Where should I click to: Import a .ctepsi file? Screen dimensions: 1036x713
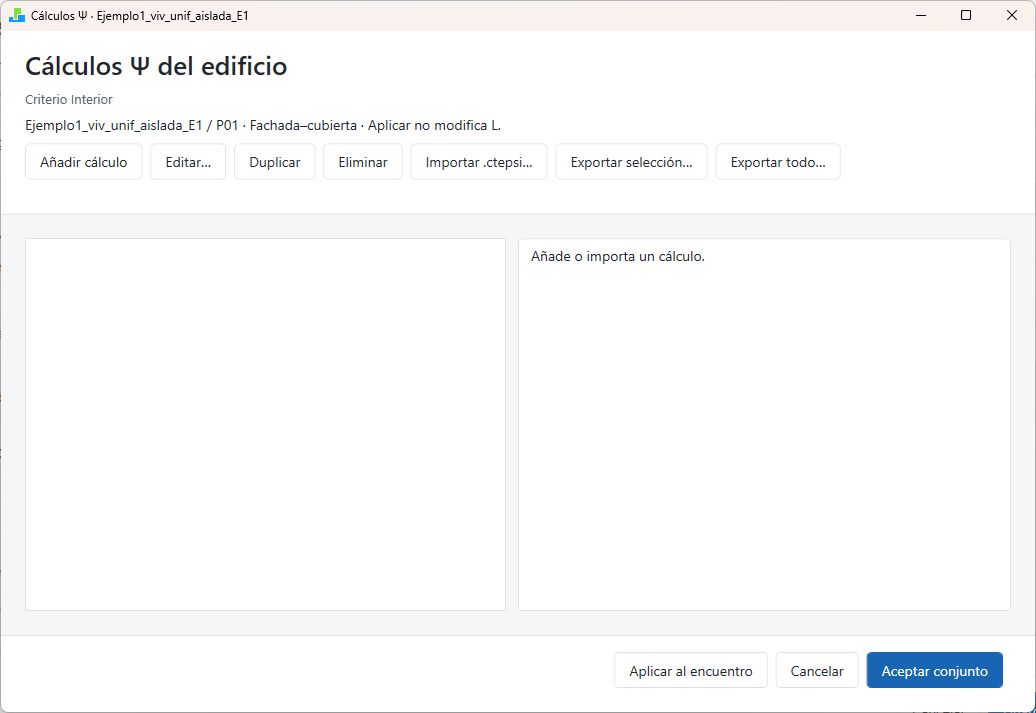point(478,162)
